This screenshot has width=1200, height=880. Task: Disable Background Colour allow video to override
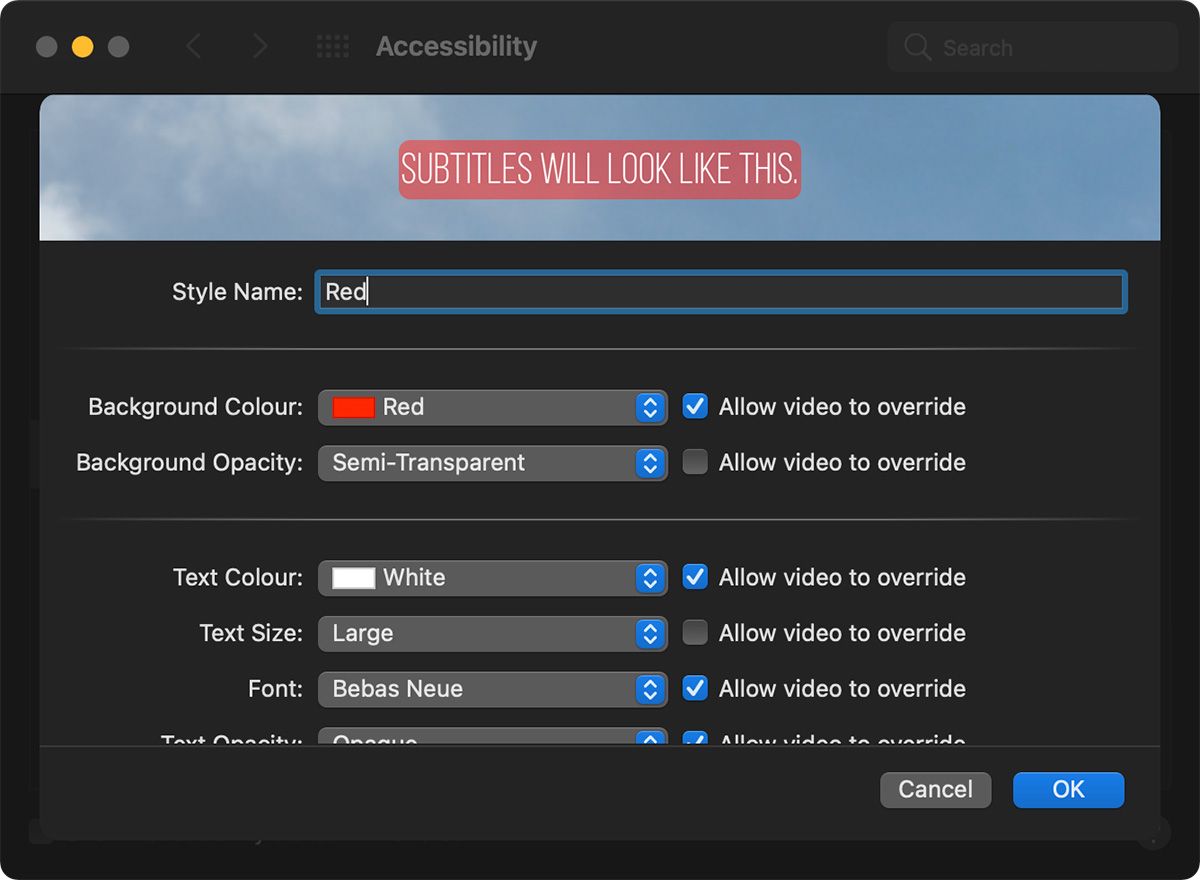coord(695,407)
